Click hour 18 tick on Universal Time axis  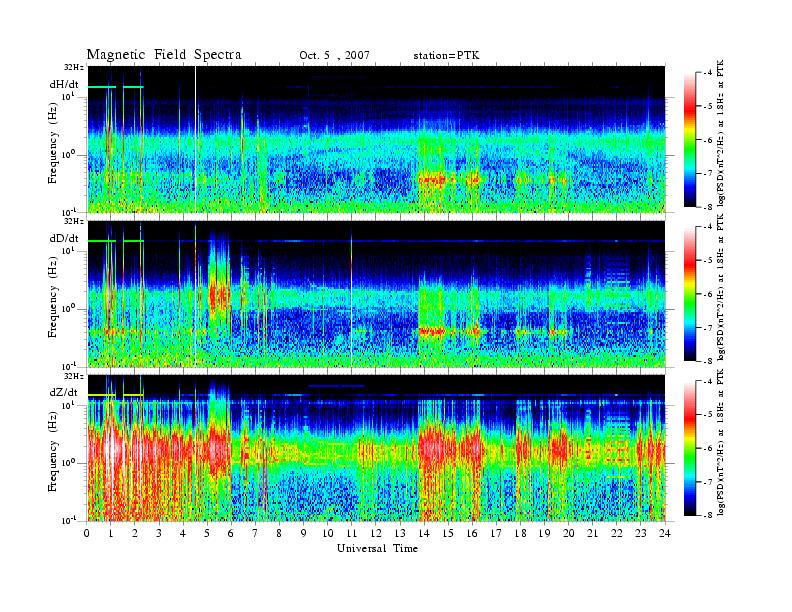coord(520,533)
